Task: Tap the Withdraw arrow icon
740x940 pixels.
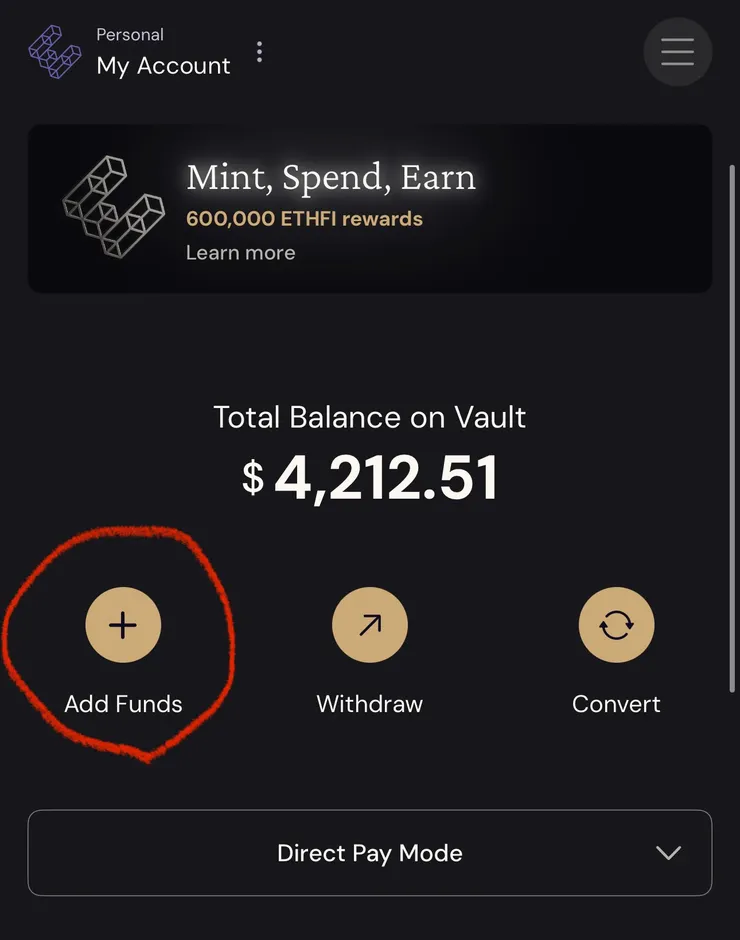Action: (x=370, y=625)
